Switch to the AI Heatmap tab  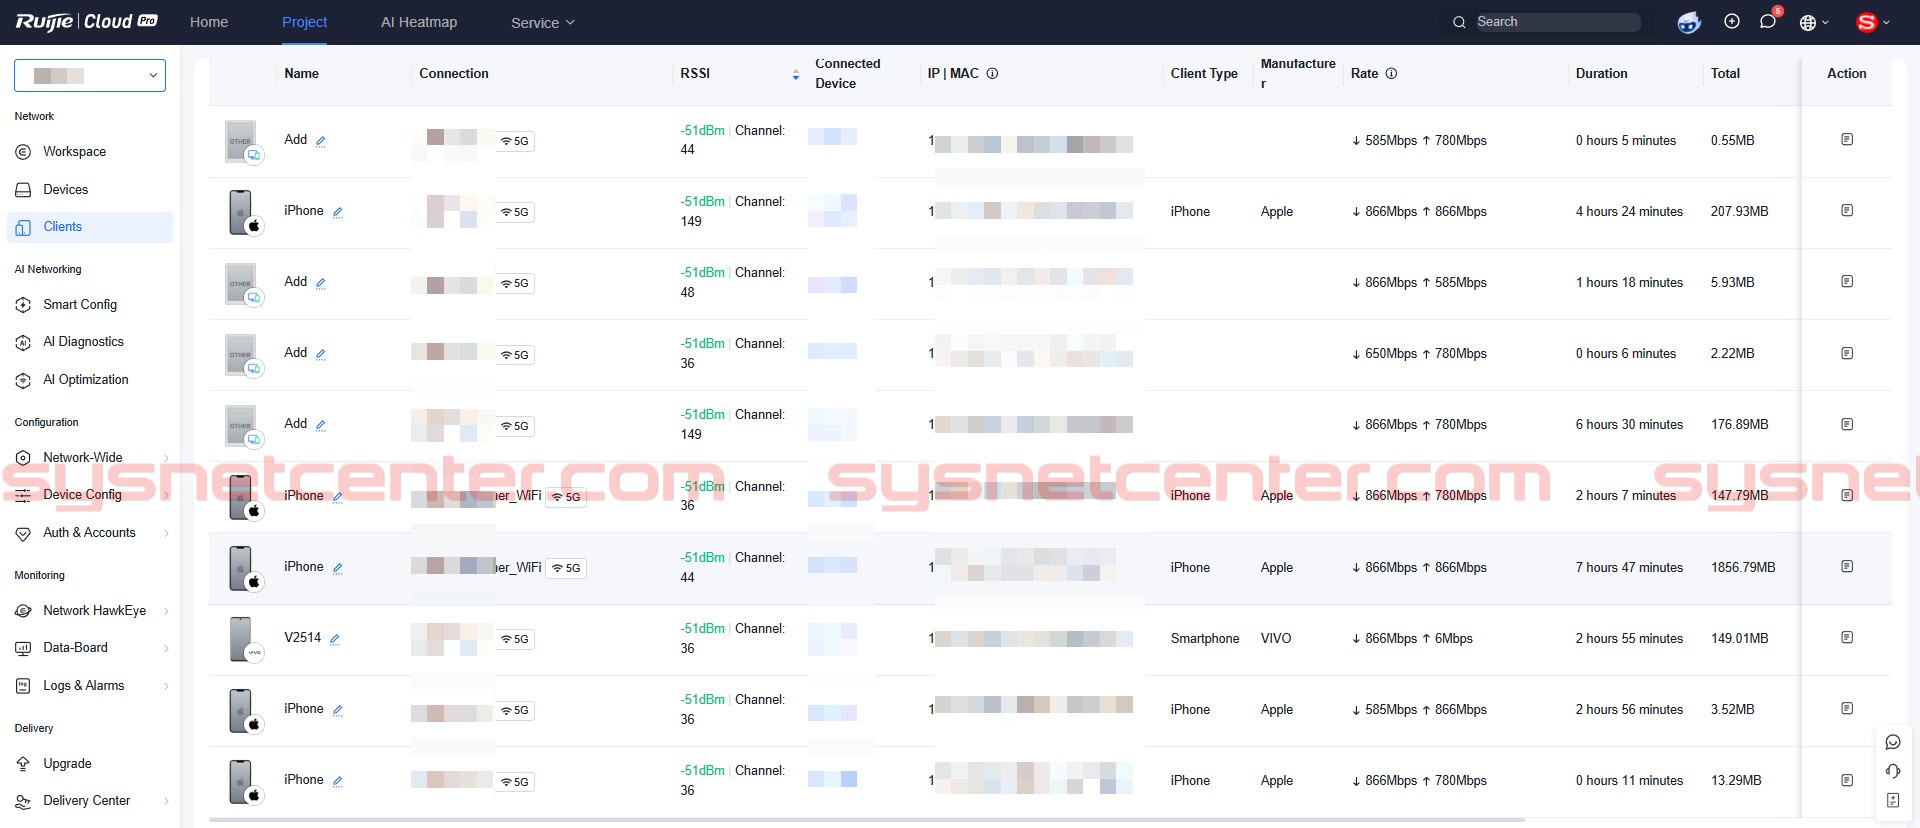click(419, 22)
